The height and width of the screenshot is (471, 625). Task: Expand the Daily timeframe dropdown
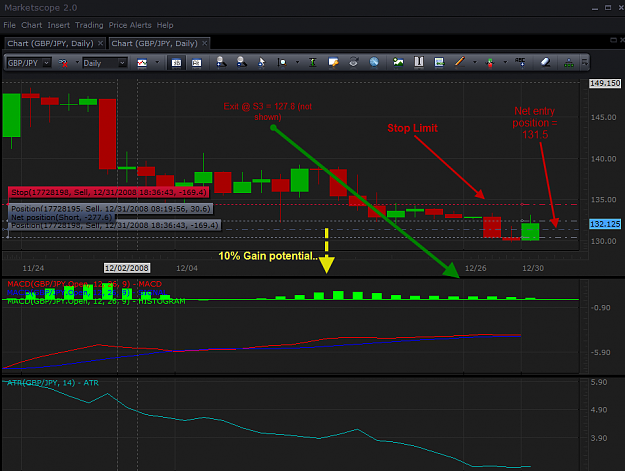pyautogui.click(x=122, y=63)
